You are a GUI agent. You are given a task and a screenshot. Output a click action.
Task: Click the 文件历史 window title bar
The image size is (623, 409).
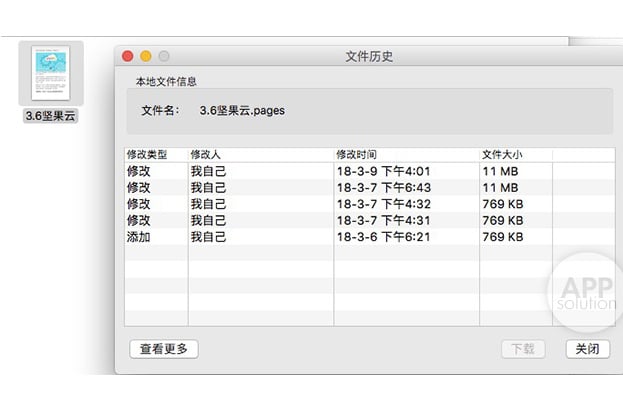tap(369, 56)
